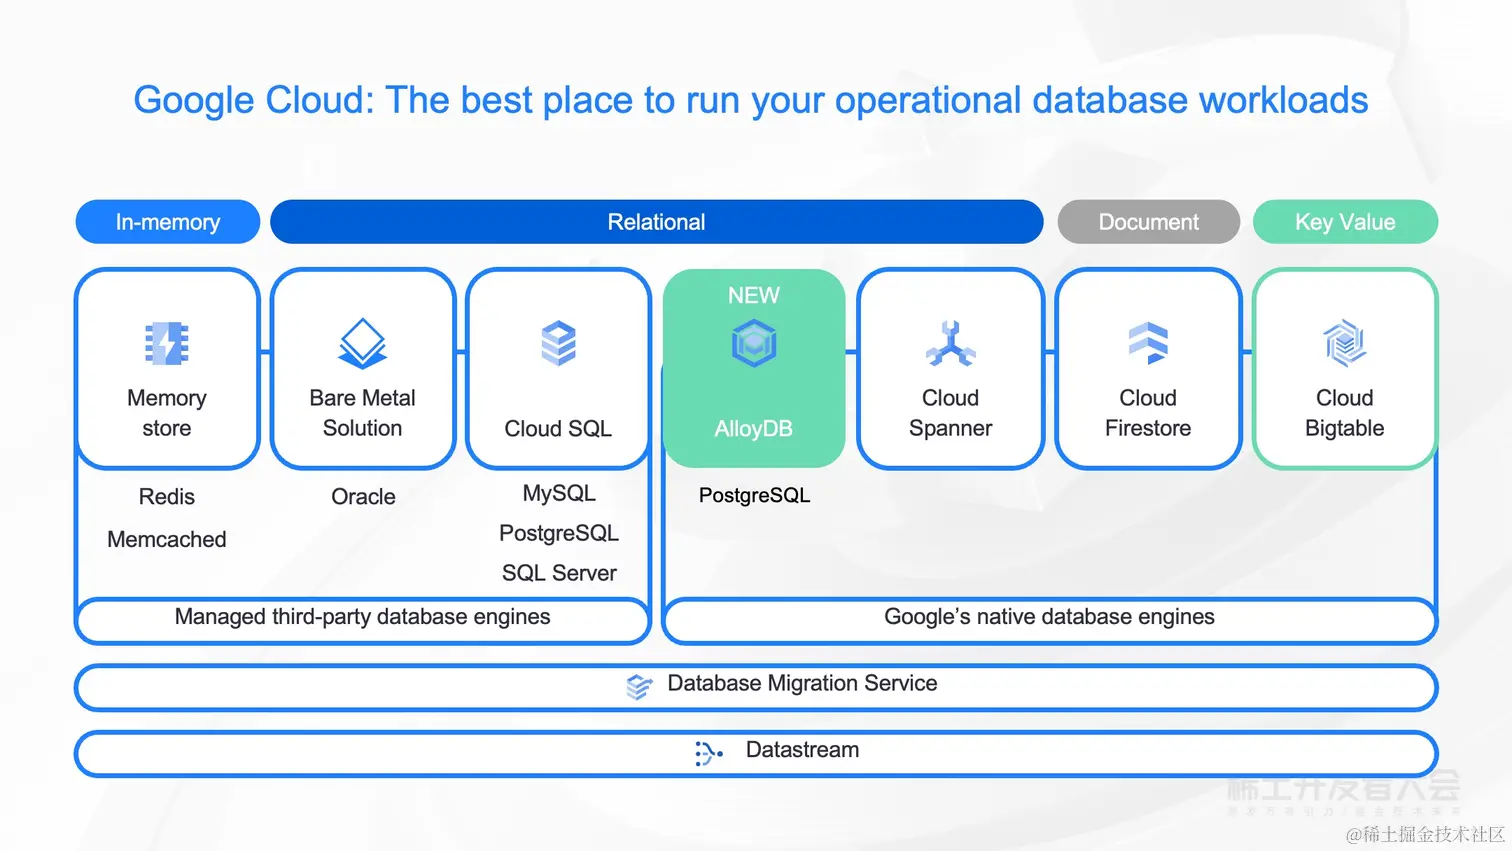Viewport: 1512px width, 851px height.
Task: Click the Cloud Firestore chevrons icon
Action: point(1148,343)
